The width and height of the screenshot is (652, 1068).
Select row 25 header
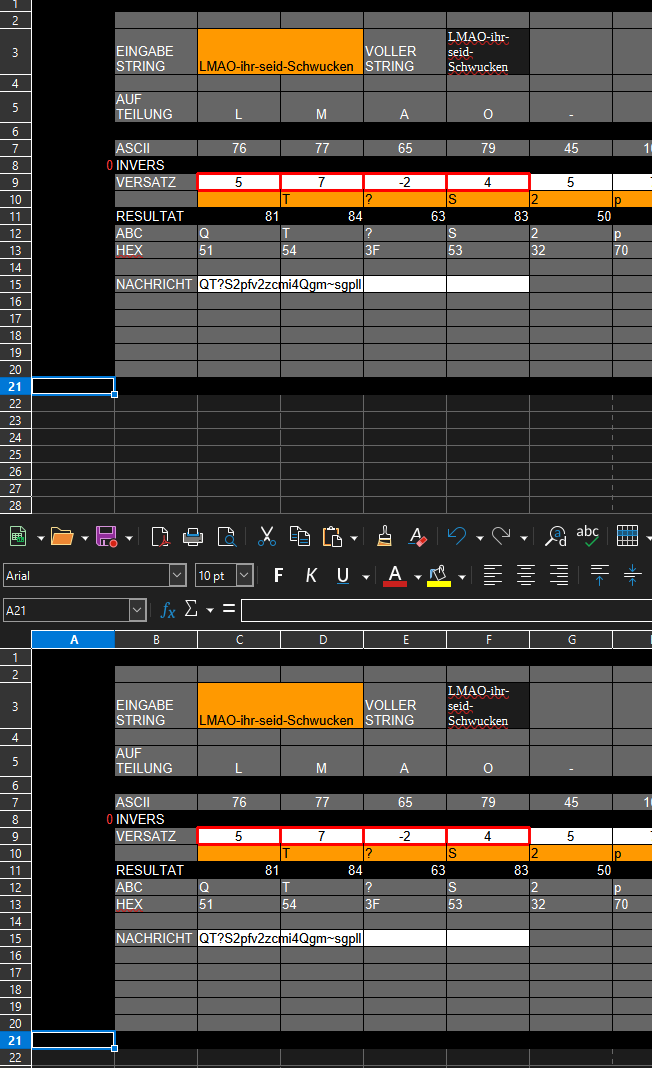coord(15,454)
